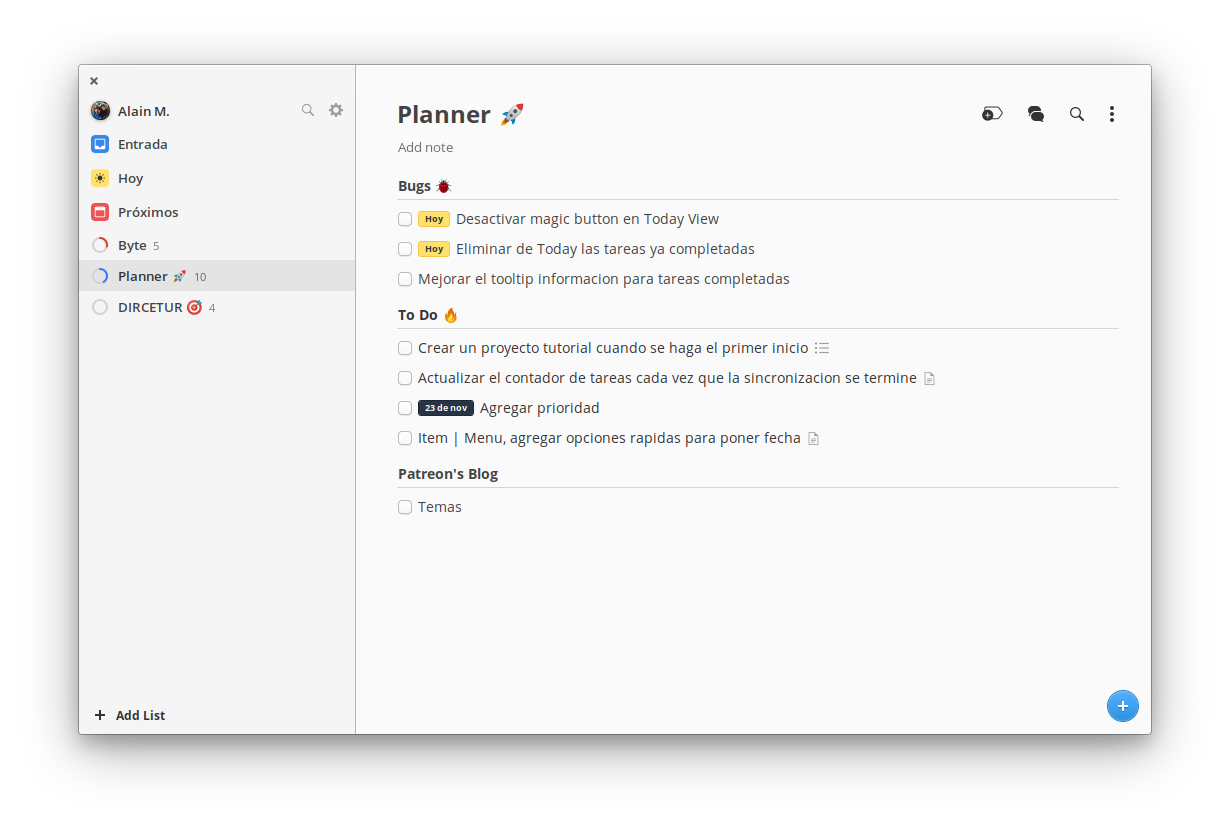Screen dimensions: 1230x827
Task: Click Hoy badge on Eliminar de Today task
Action: [434, 249]
